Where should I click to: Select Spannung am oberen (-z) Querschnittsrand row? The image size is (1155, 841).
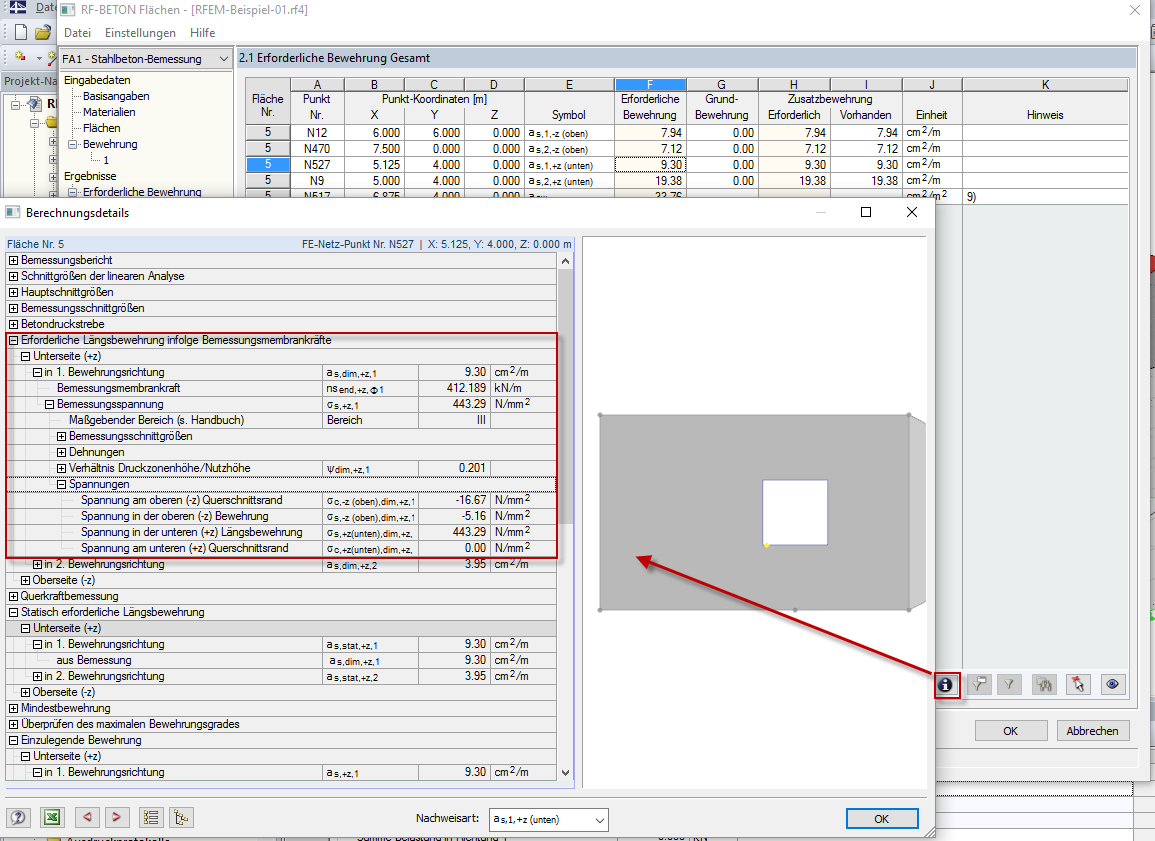click(280, 500)
